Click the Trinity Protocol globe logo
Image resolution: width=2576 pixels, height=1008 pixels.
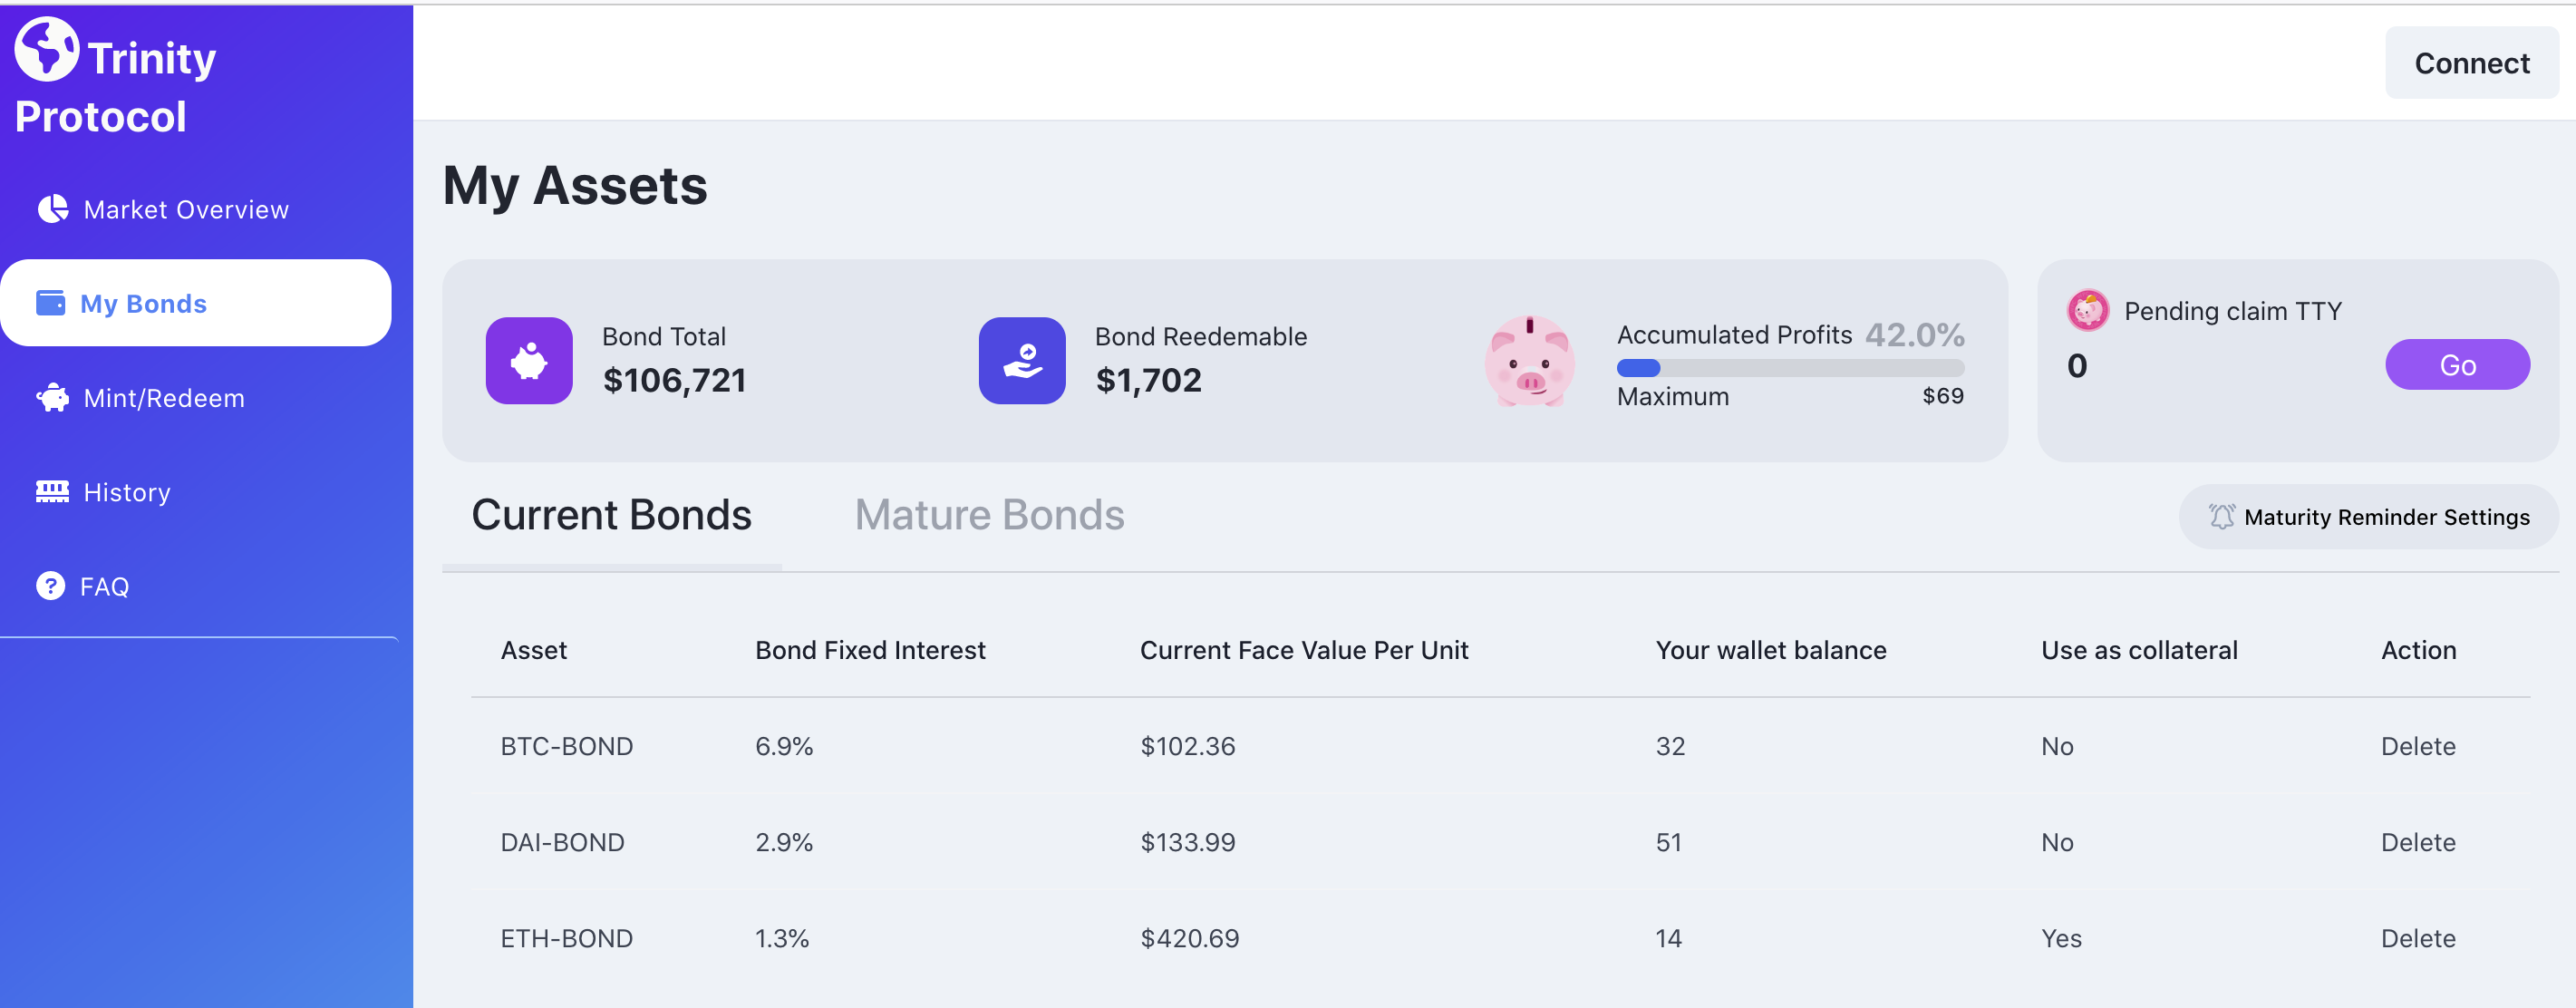click(x=46, y=49)
